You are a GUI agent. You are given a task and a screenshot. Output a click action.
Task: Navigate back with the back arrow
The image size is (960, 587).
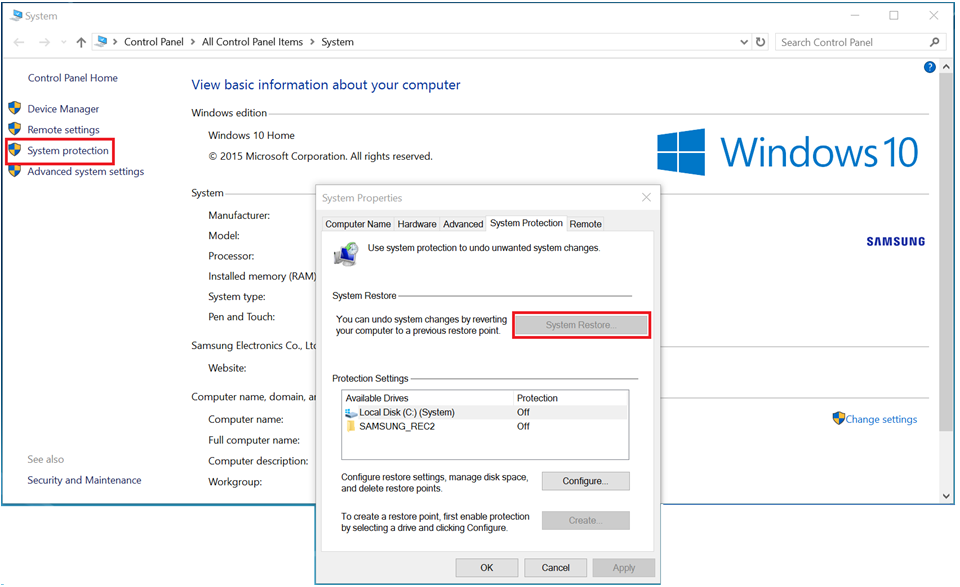tap(19, 42)
